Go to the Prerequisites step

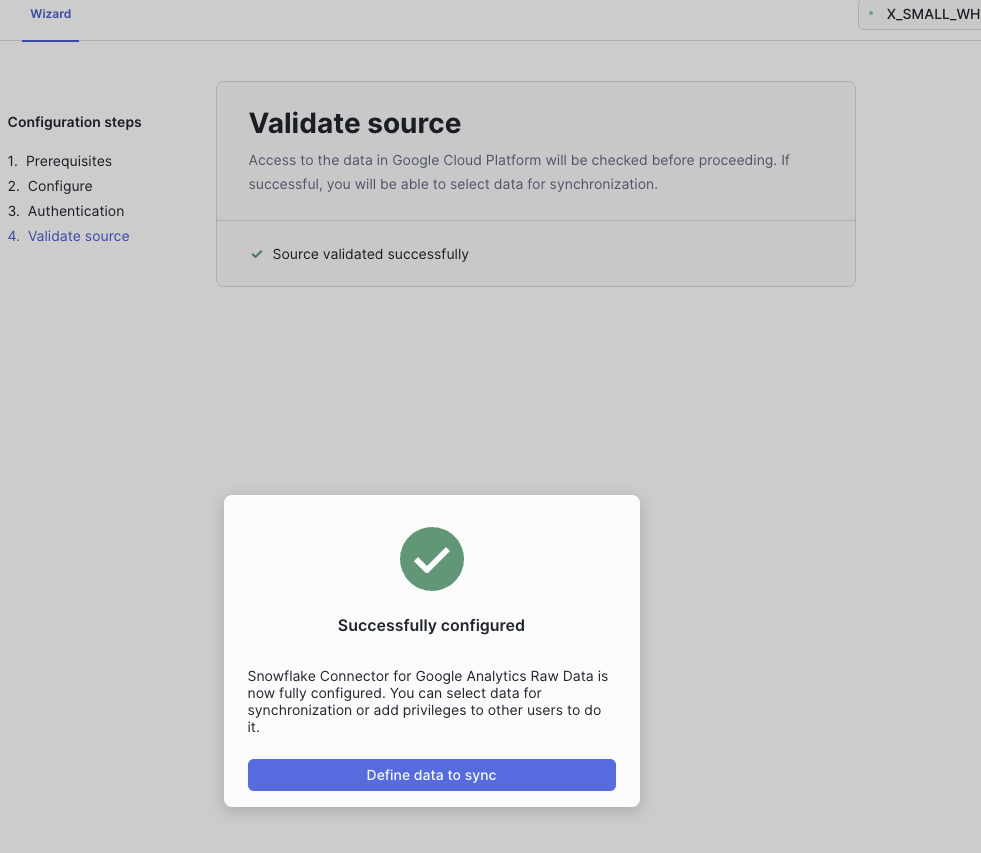pyautogui.click(x=69, y=161)
